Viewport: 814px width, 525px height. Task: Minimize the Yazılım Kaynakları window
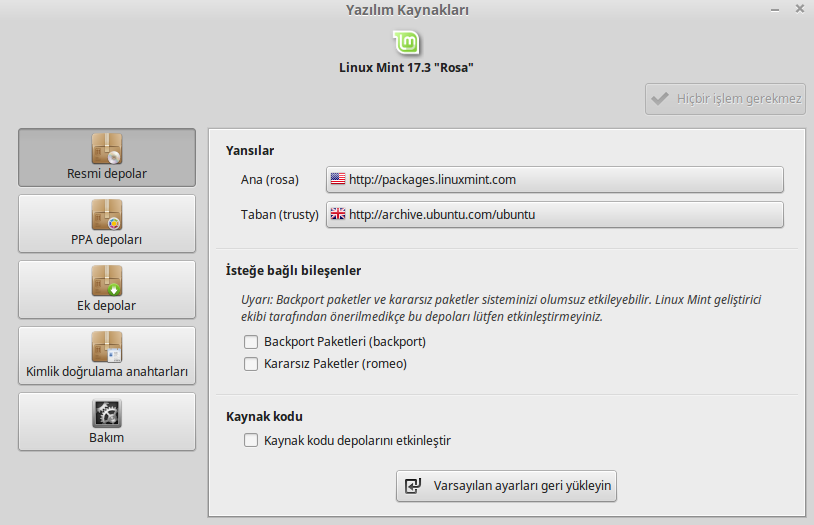point(775,10)
